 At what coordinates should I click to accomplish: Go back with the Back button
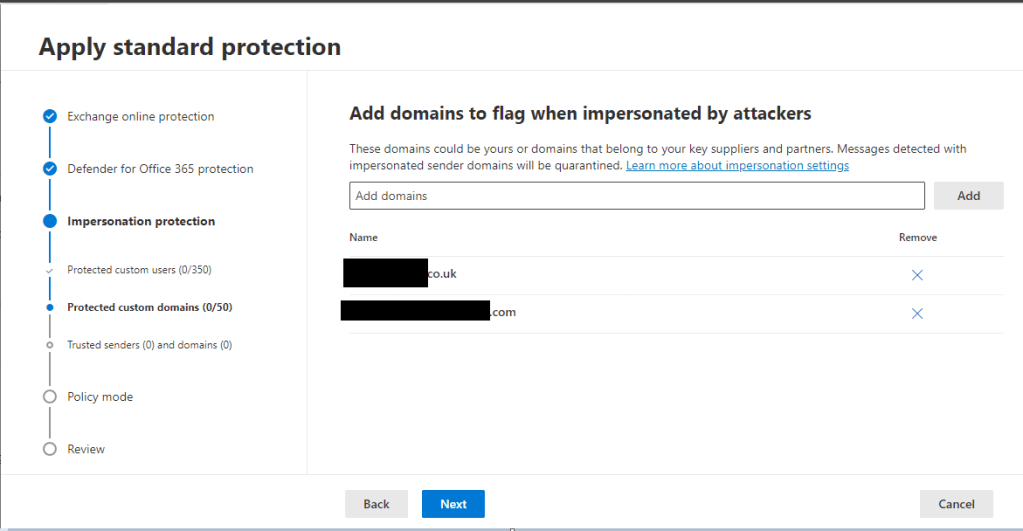coord(376,504)
